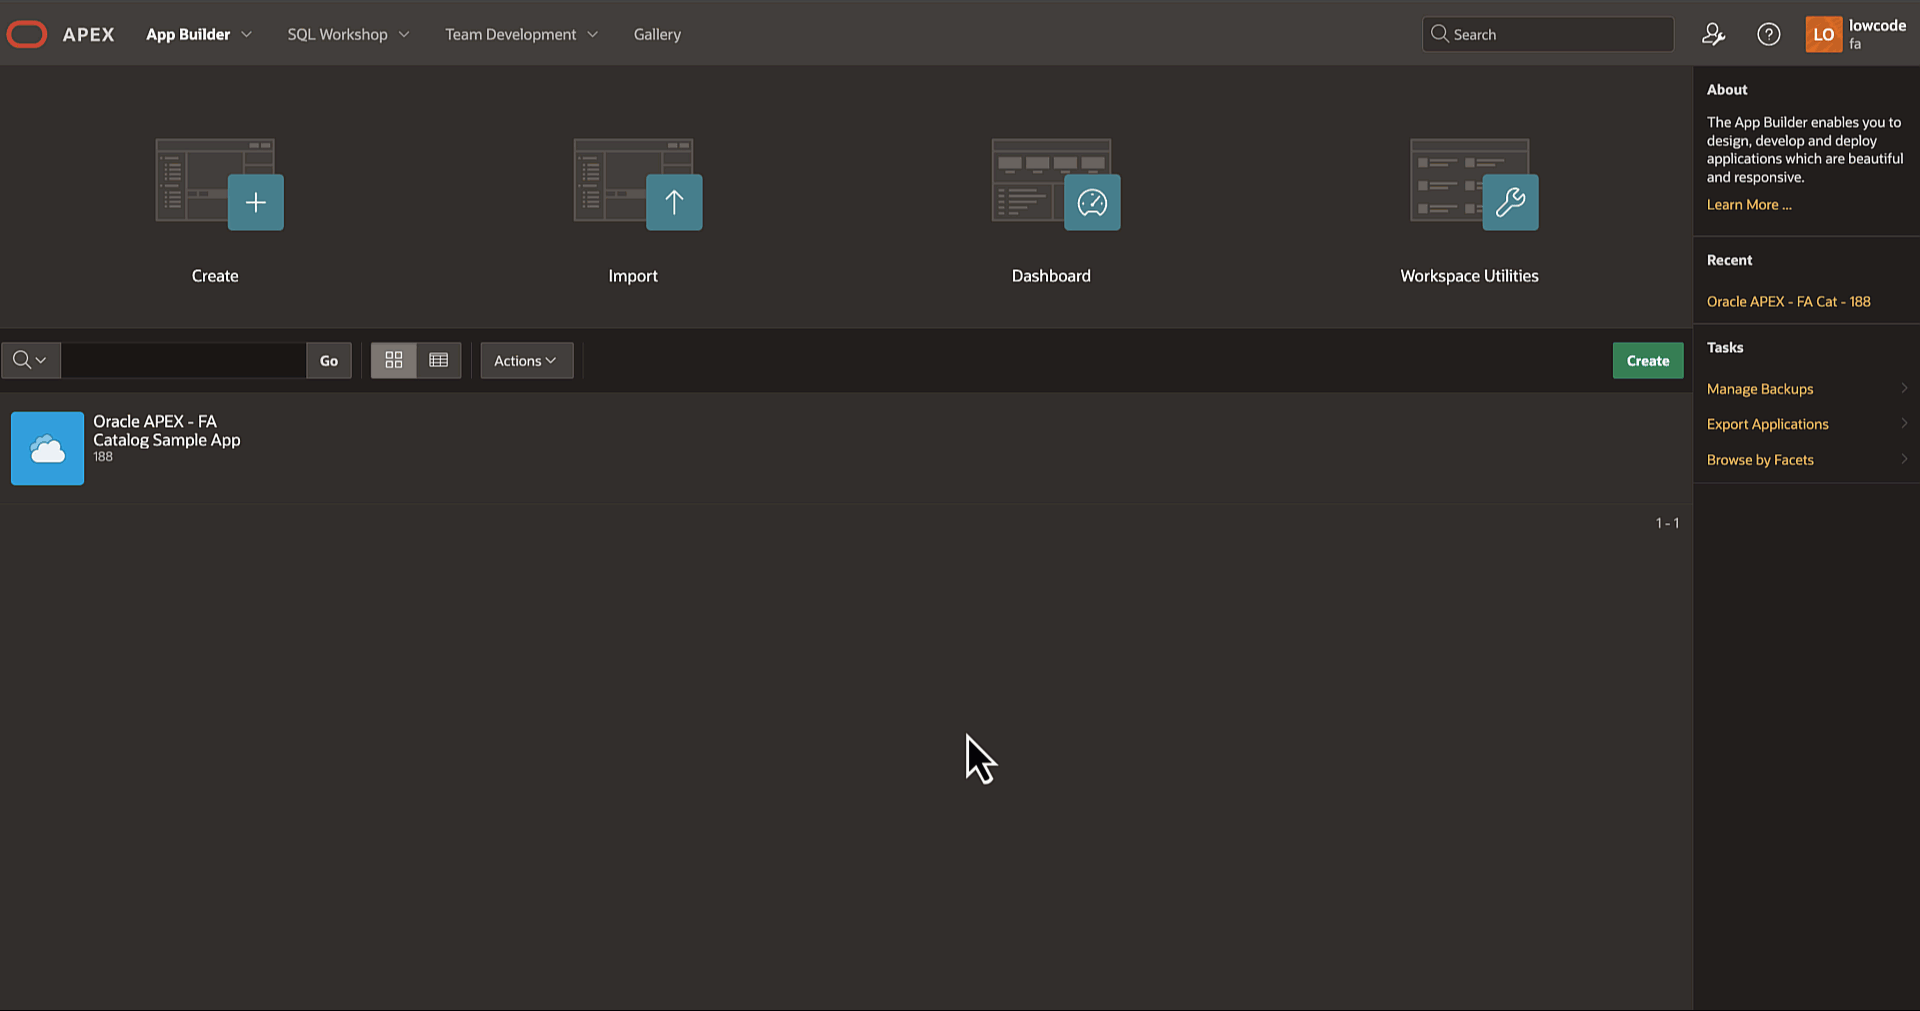Open the search column selector dropdown

30,360
